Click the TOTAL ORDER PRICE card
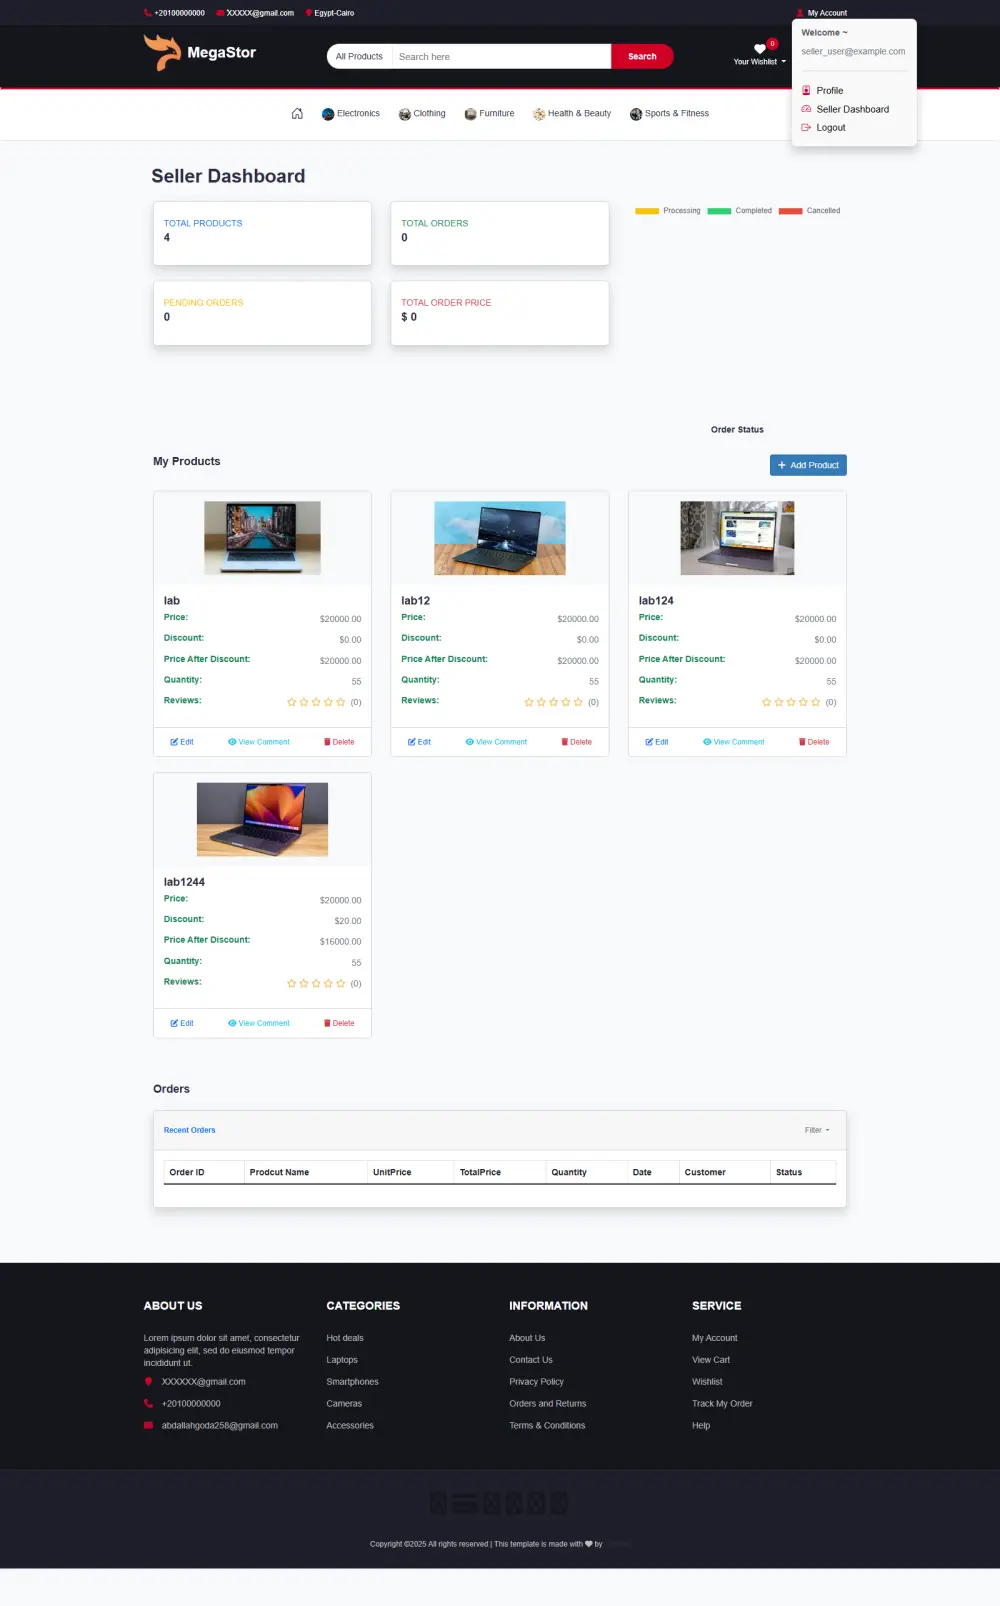This screenshot has height=1606, width=1000. [x=500, y=313]
